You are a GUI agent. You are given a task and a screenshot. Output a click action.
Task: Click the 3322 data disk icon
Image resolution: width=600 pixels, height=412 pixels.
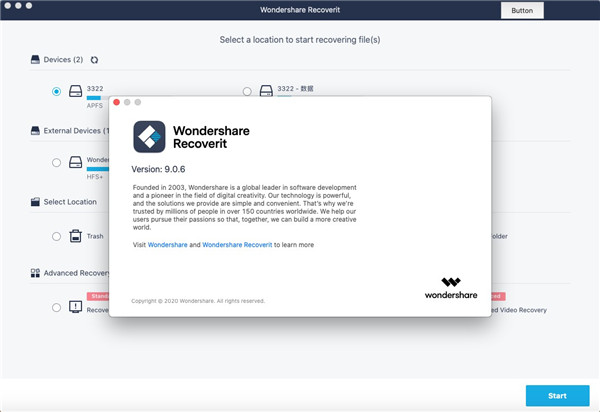266,91
